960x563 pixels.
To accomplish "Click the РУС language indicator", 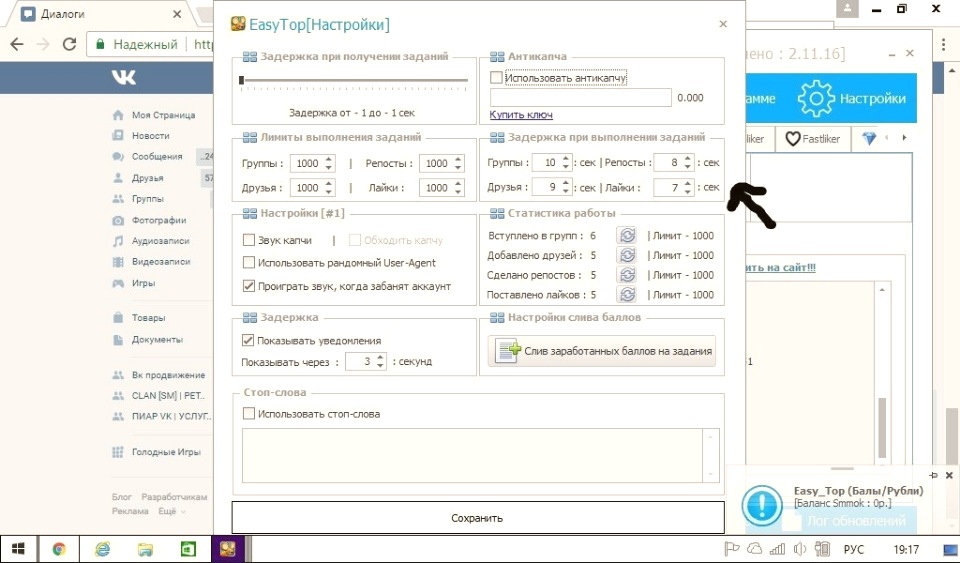I will 853,550.
